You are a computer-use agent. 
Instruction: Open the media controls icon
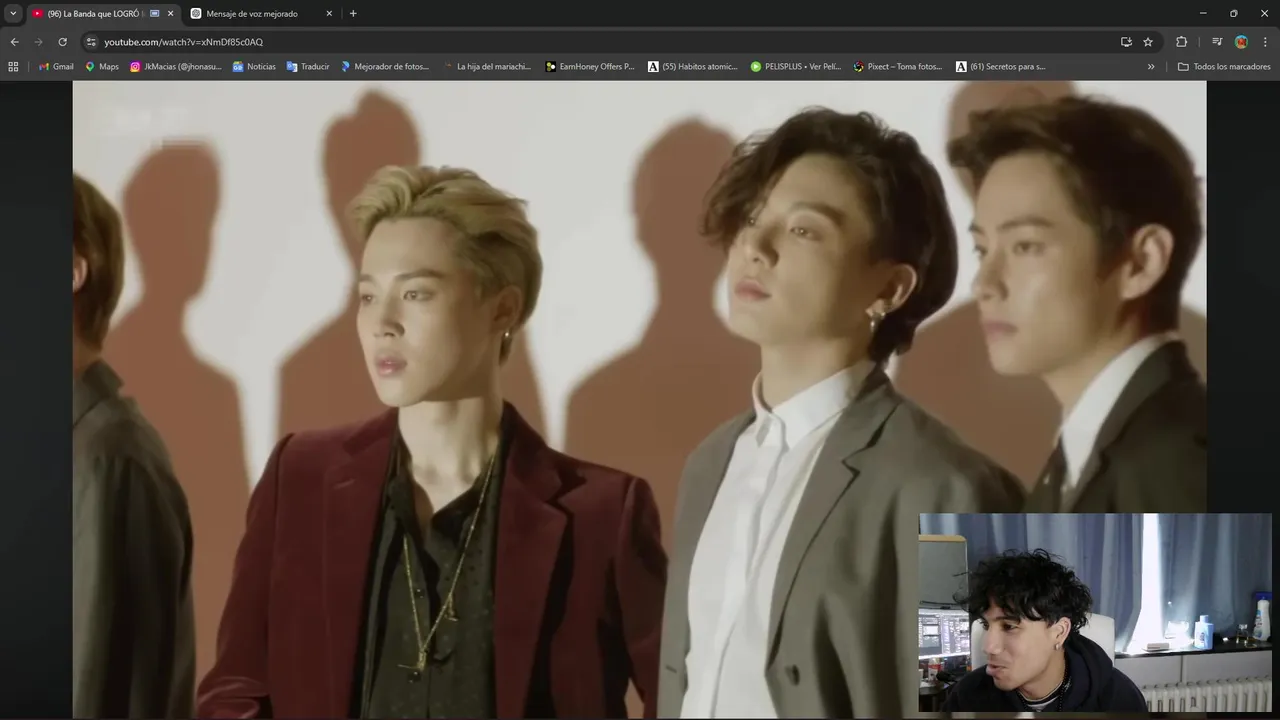[x=1216, y=42]
